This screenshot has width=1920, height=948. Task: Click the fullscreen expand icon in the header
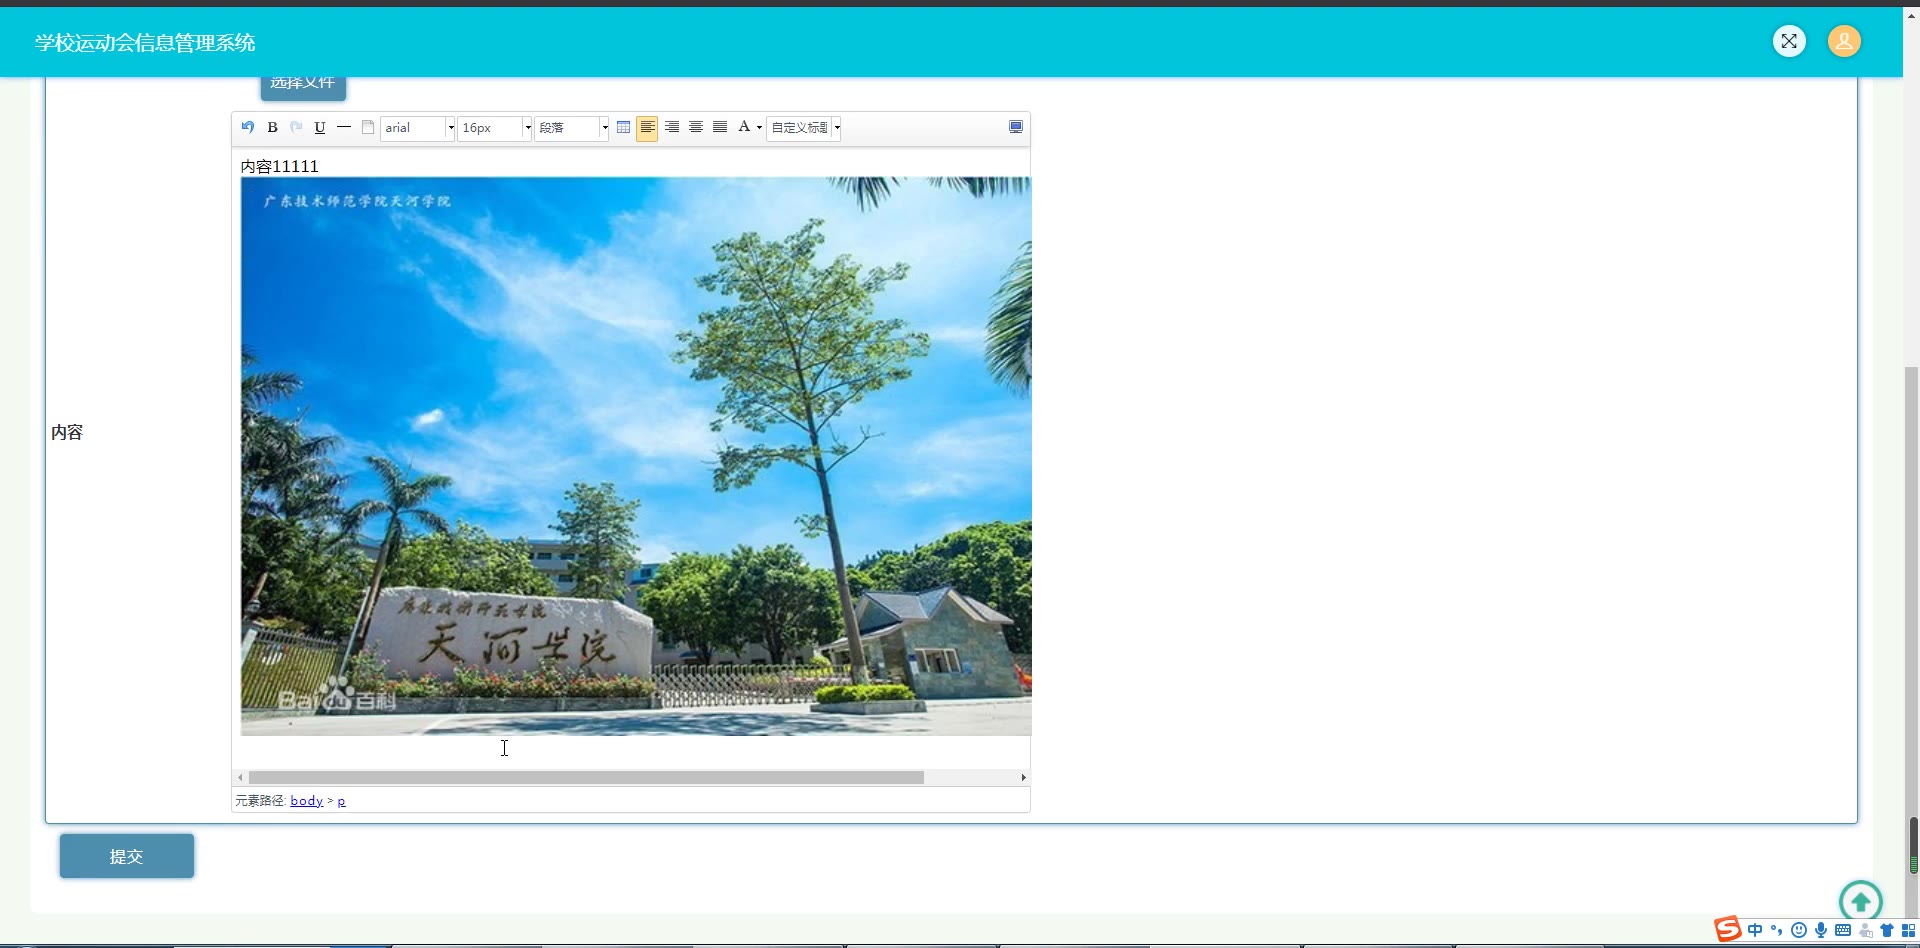click(x=1789, y=41)
